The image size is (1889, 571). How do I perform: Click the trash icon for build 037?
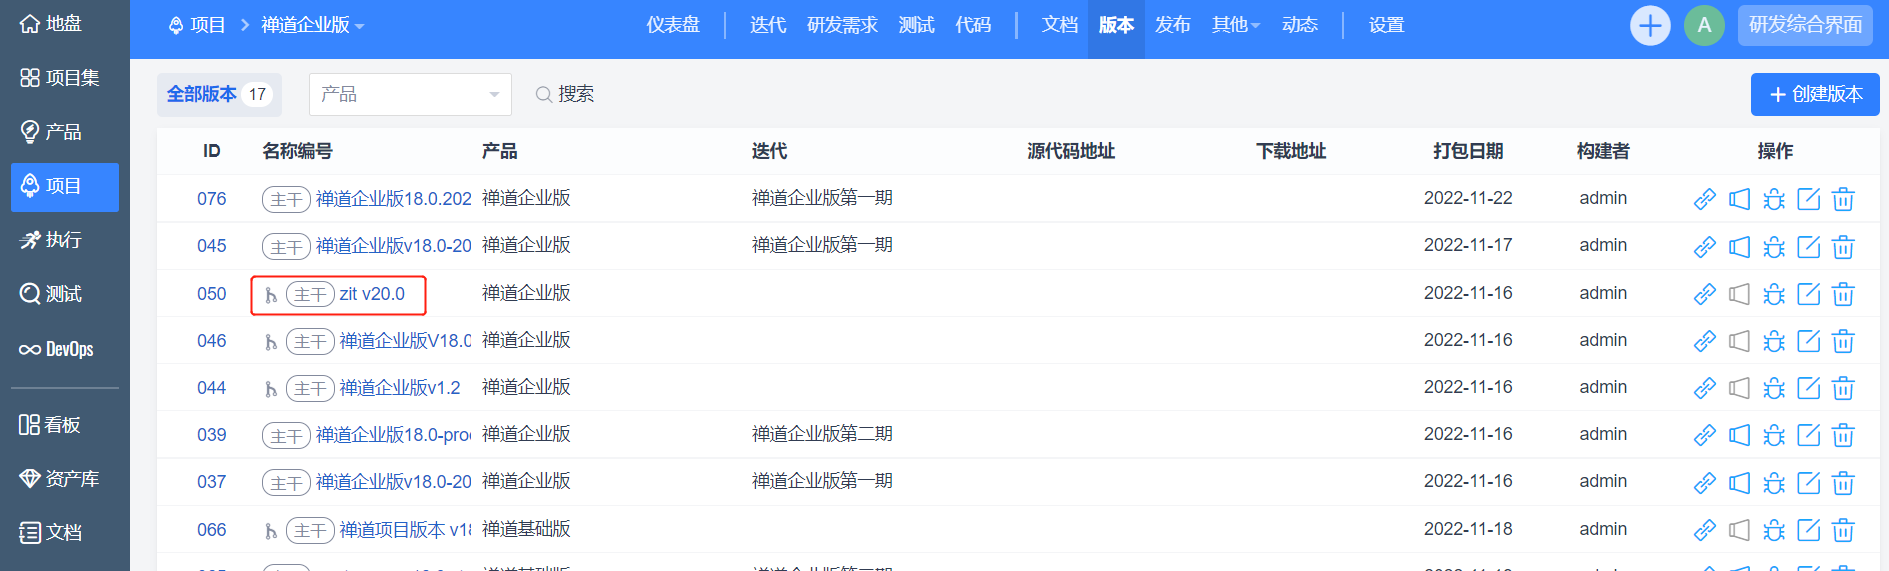pos(1843,482)
